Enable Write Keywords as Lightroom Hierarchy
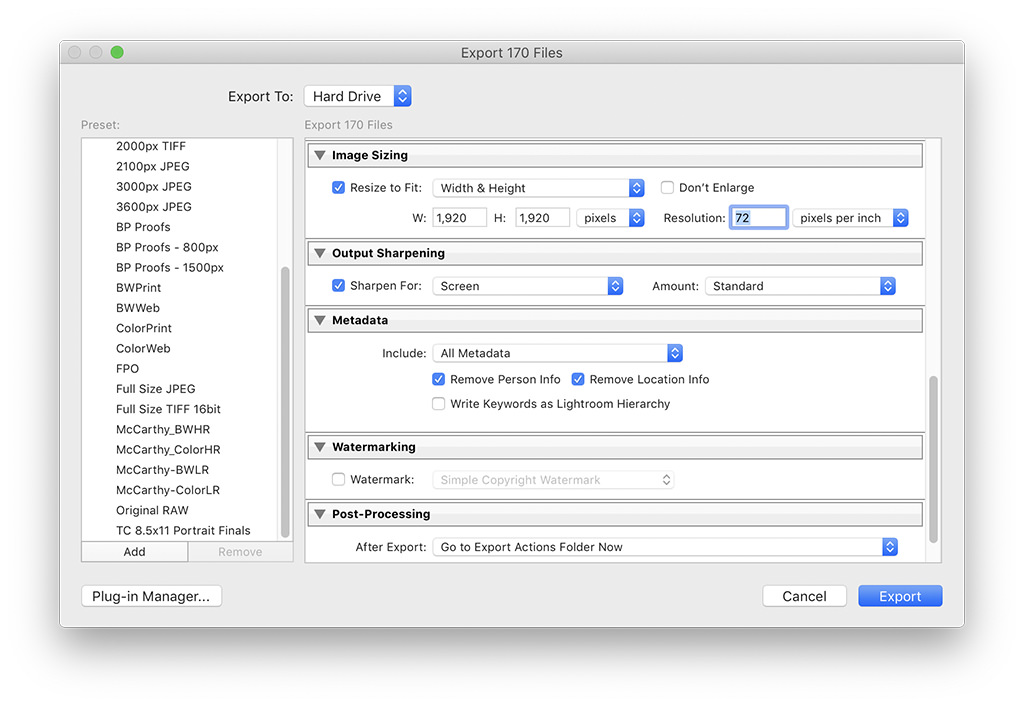This screenshot has width=1024, height=706. (438, 404)
